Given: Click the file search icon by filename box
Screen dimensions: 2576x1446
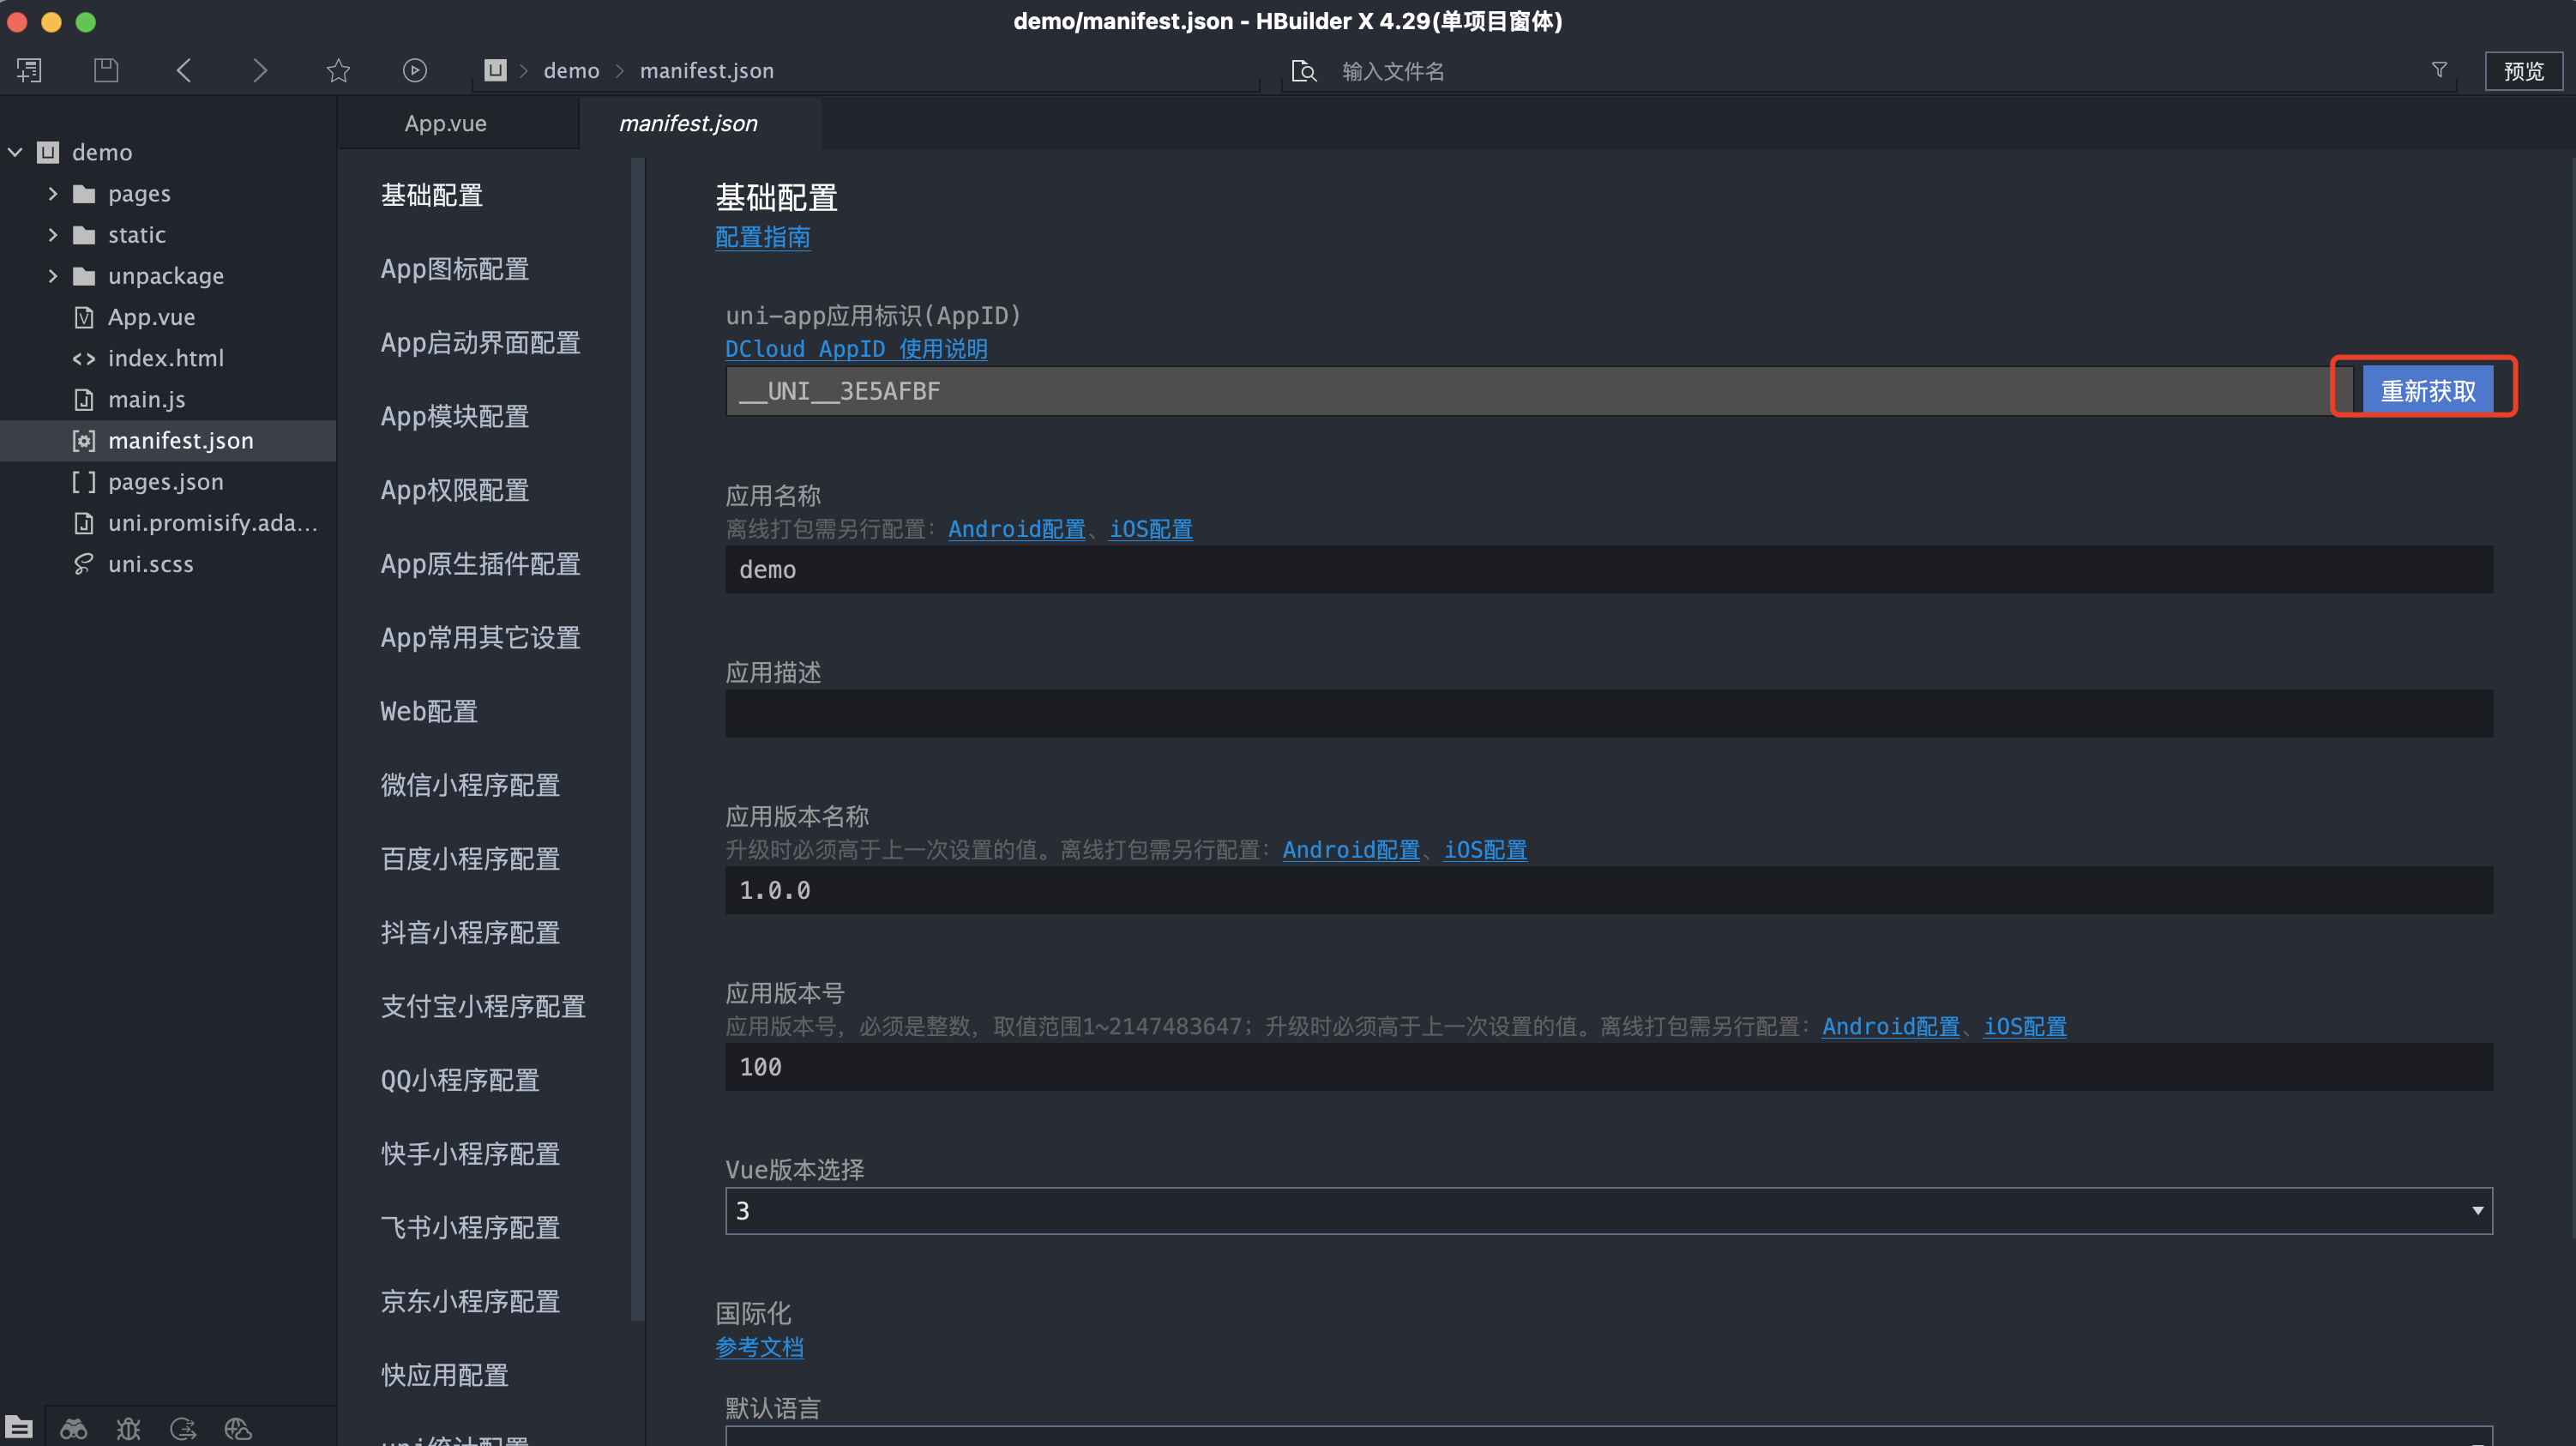Looking at the screenshot, I should [1303, 71].
